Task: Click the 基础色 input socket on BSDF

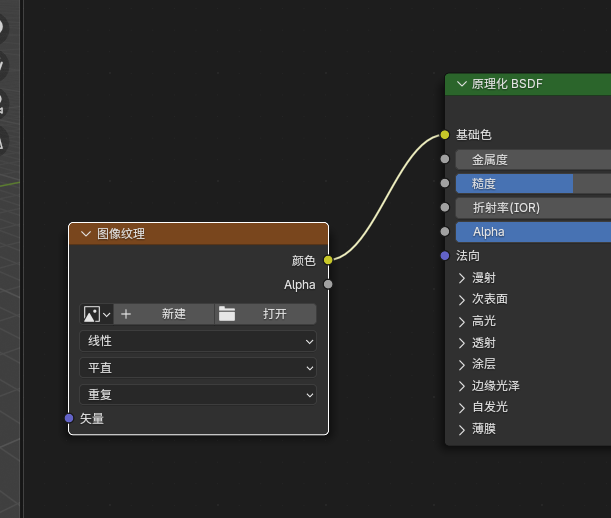Action: click(x=444, y=134)
